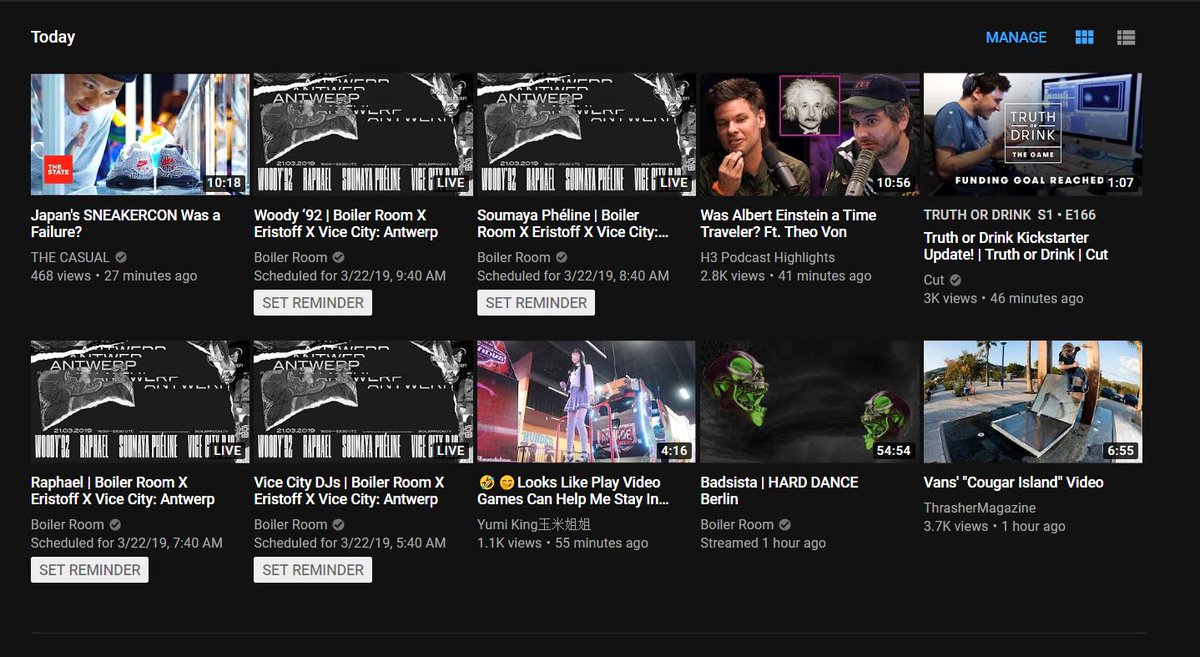Set reminder for Raphael Boiler Room stream
Image resolution: width=1200 pixels, height=657 pixels.
[90, 570]
